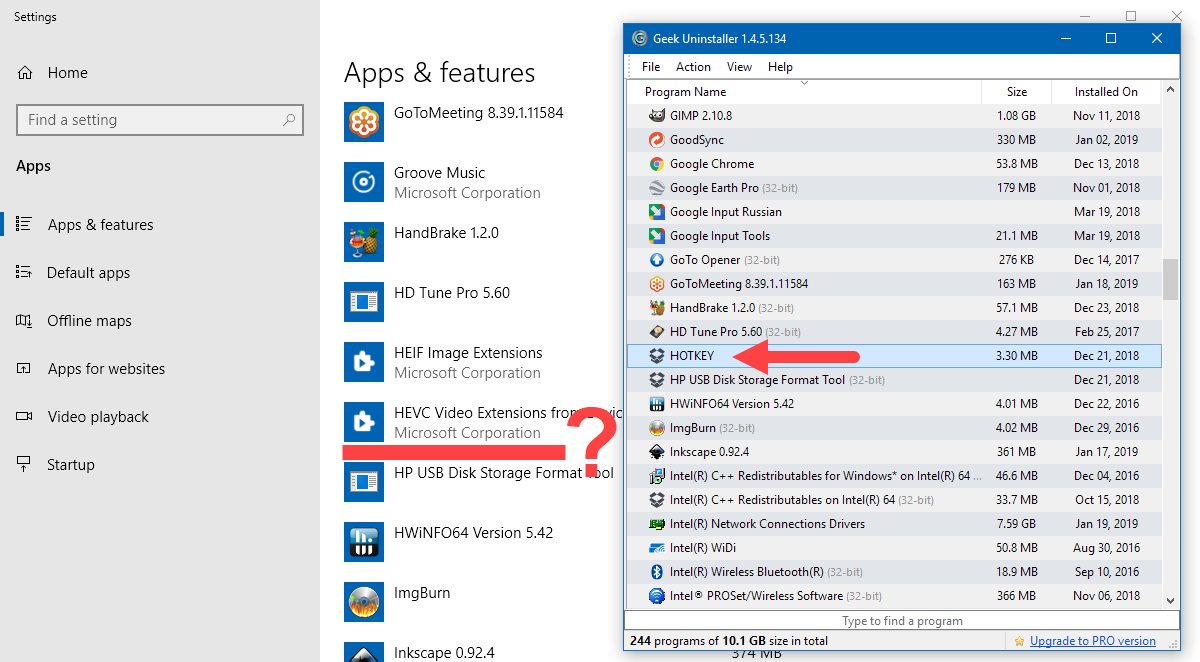Click the 1.08 GB size for GIMP
Image resolution: width=1200 pixels, height=662 pixels.
(x=1018, y=116)
